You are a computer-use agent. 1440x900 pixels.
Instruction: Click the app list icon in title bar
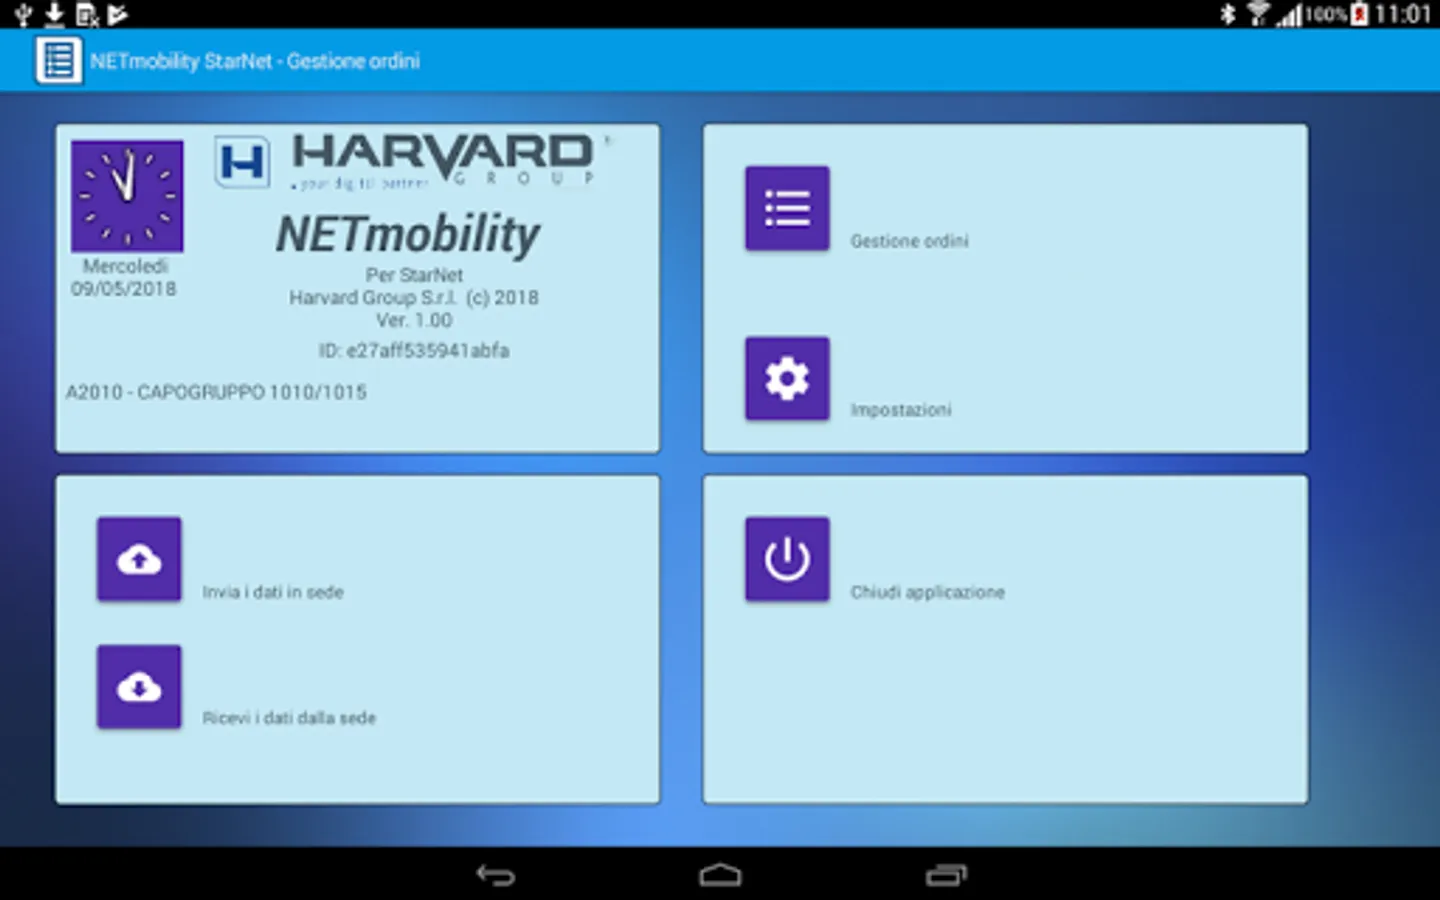58,61
